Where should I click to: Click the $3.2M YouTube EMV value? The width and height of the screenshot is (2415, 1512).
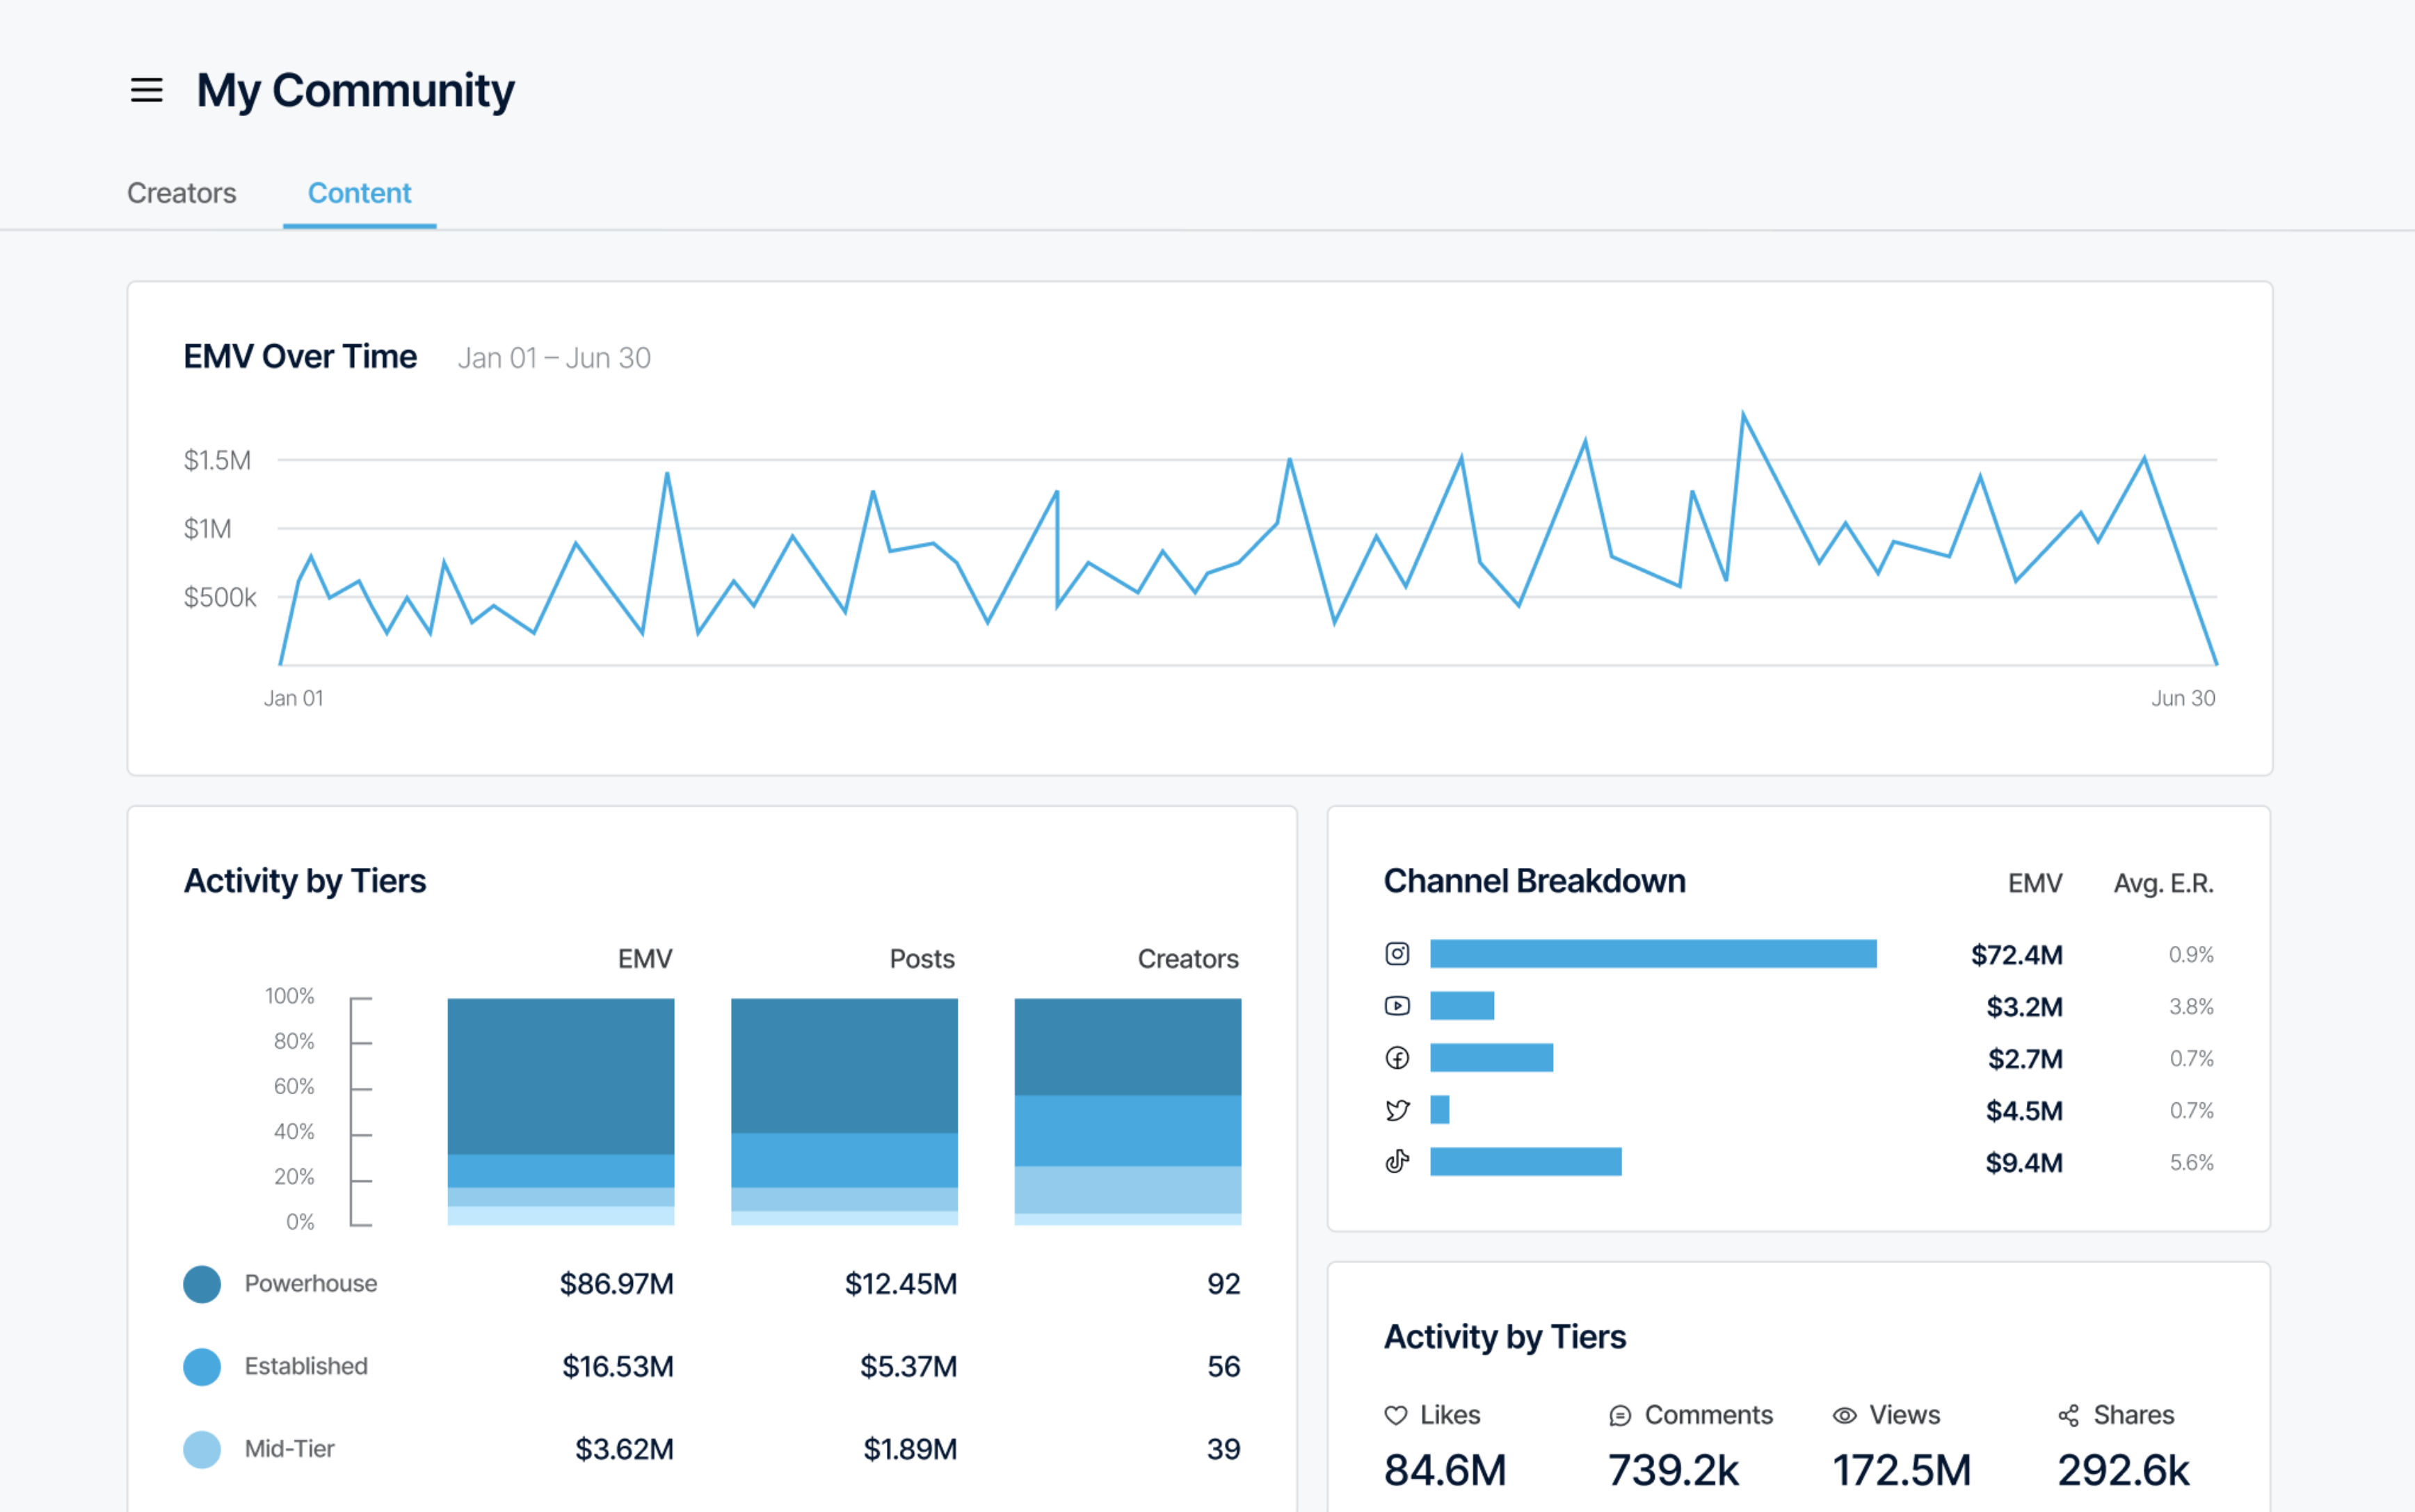(x=2024, y=1007)
